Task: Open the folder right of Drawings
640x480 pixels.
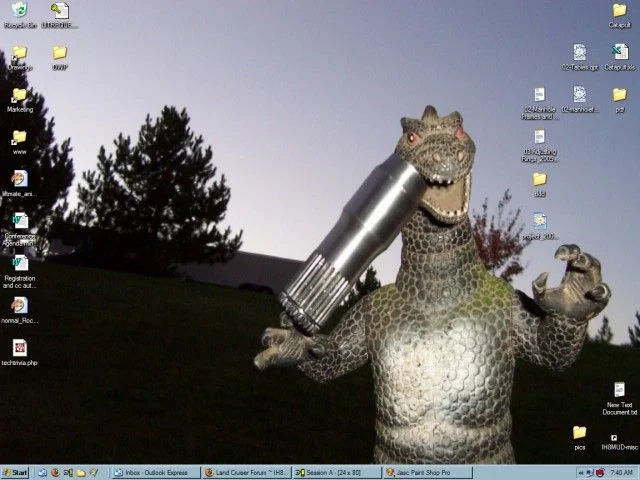Action: pos(60,58)
